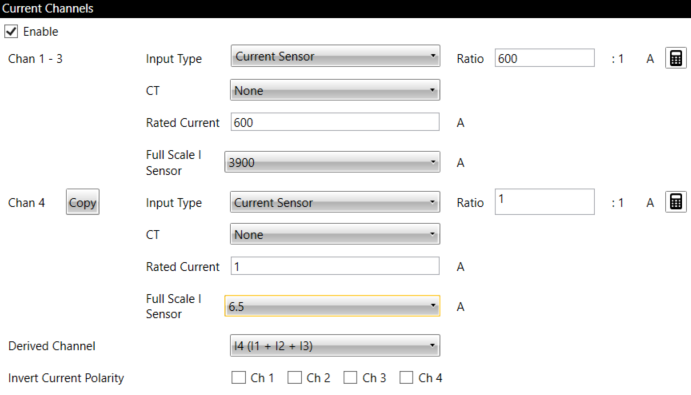
Task: Open Chan 1 - 3 CT dropdown
Action: (335, 90)
